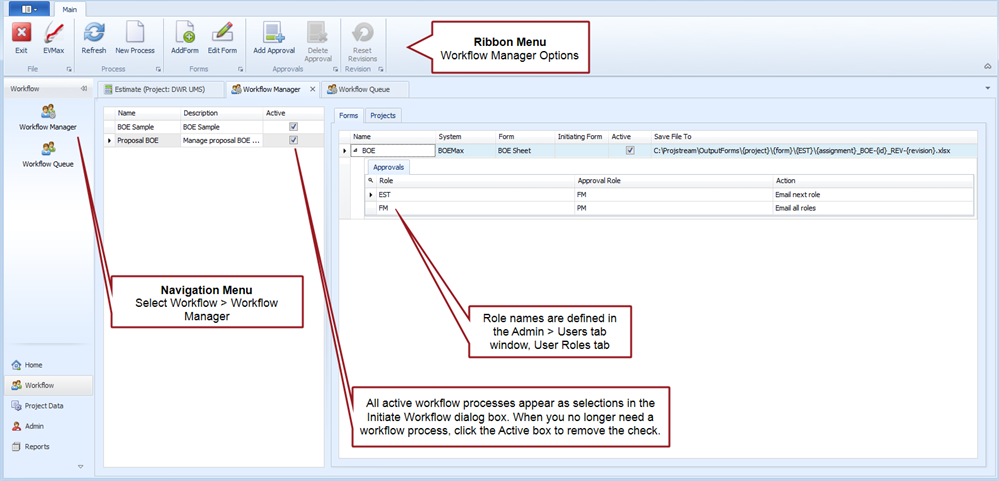Expand navigation menu overflow arrow
The image size is (999, 481).
[x=81, y=466]
